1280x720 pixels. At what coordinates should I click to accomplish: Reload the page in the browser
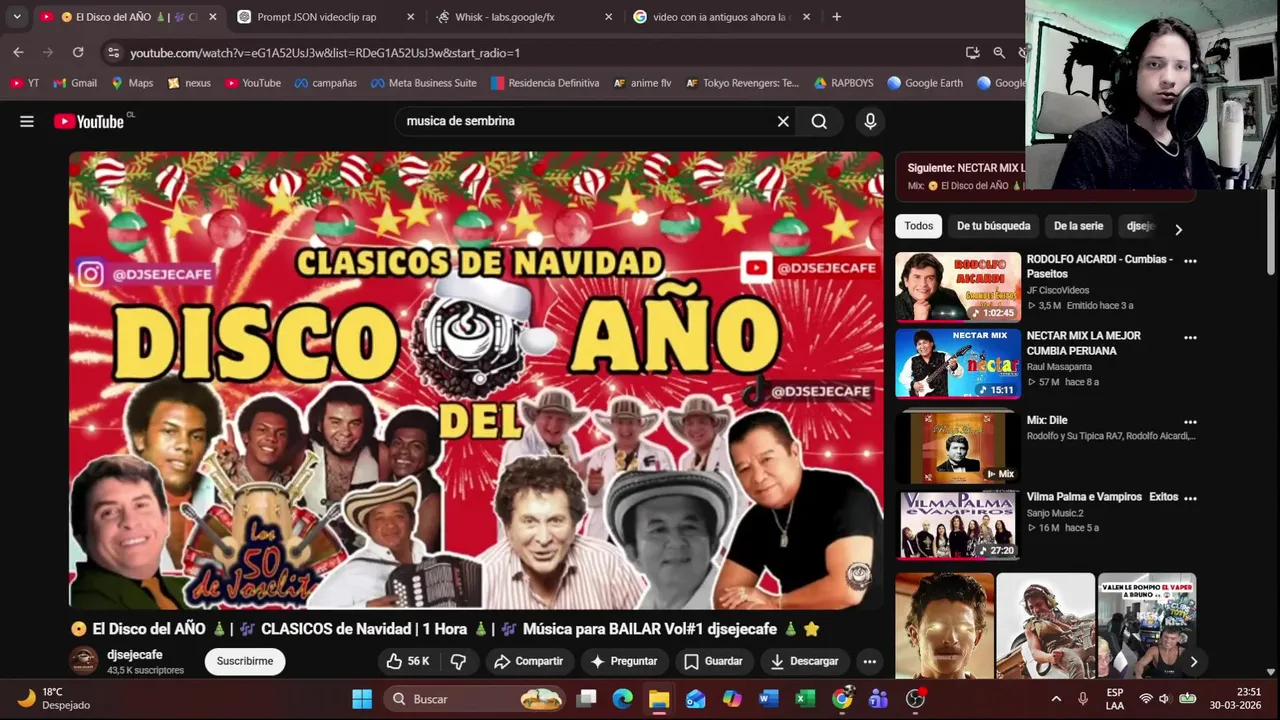point(78,52)
